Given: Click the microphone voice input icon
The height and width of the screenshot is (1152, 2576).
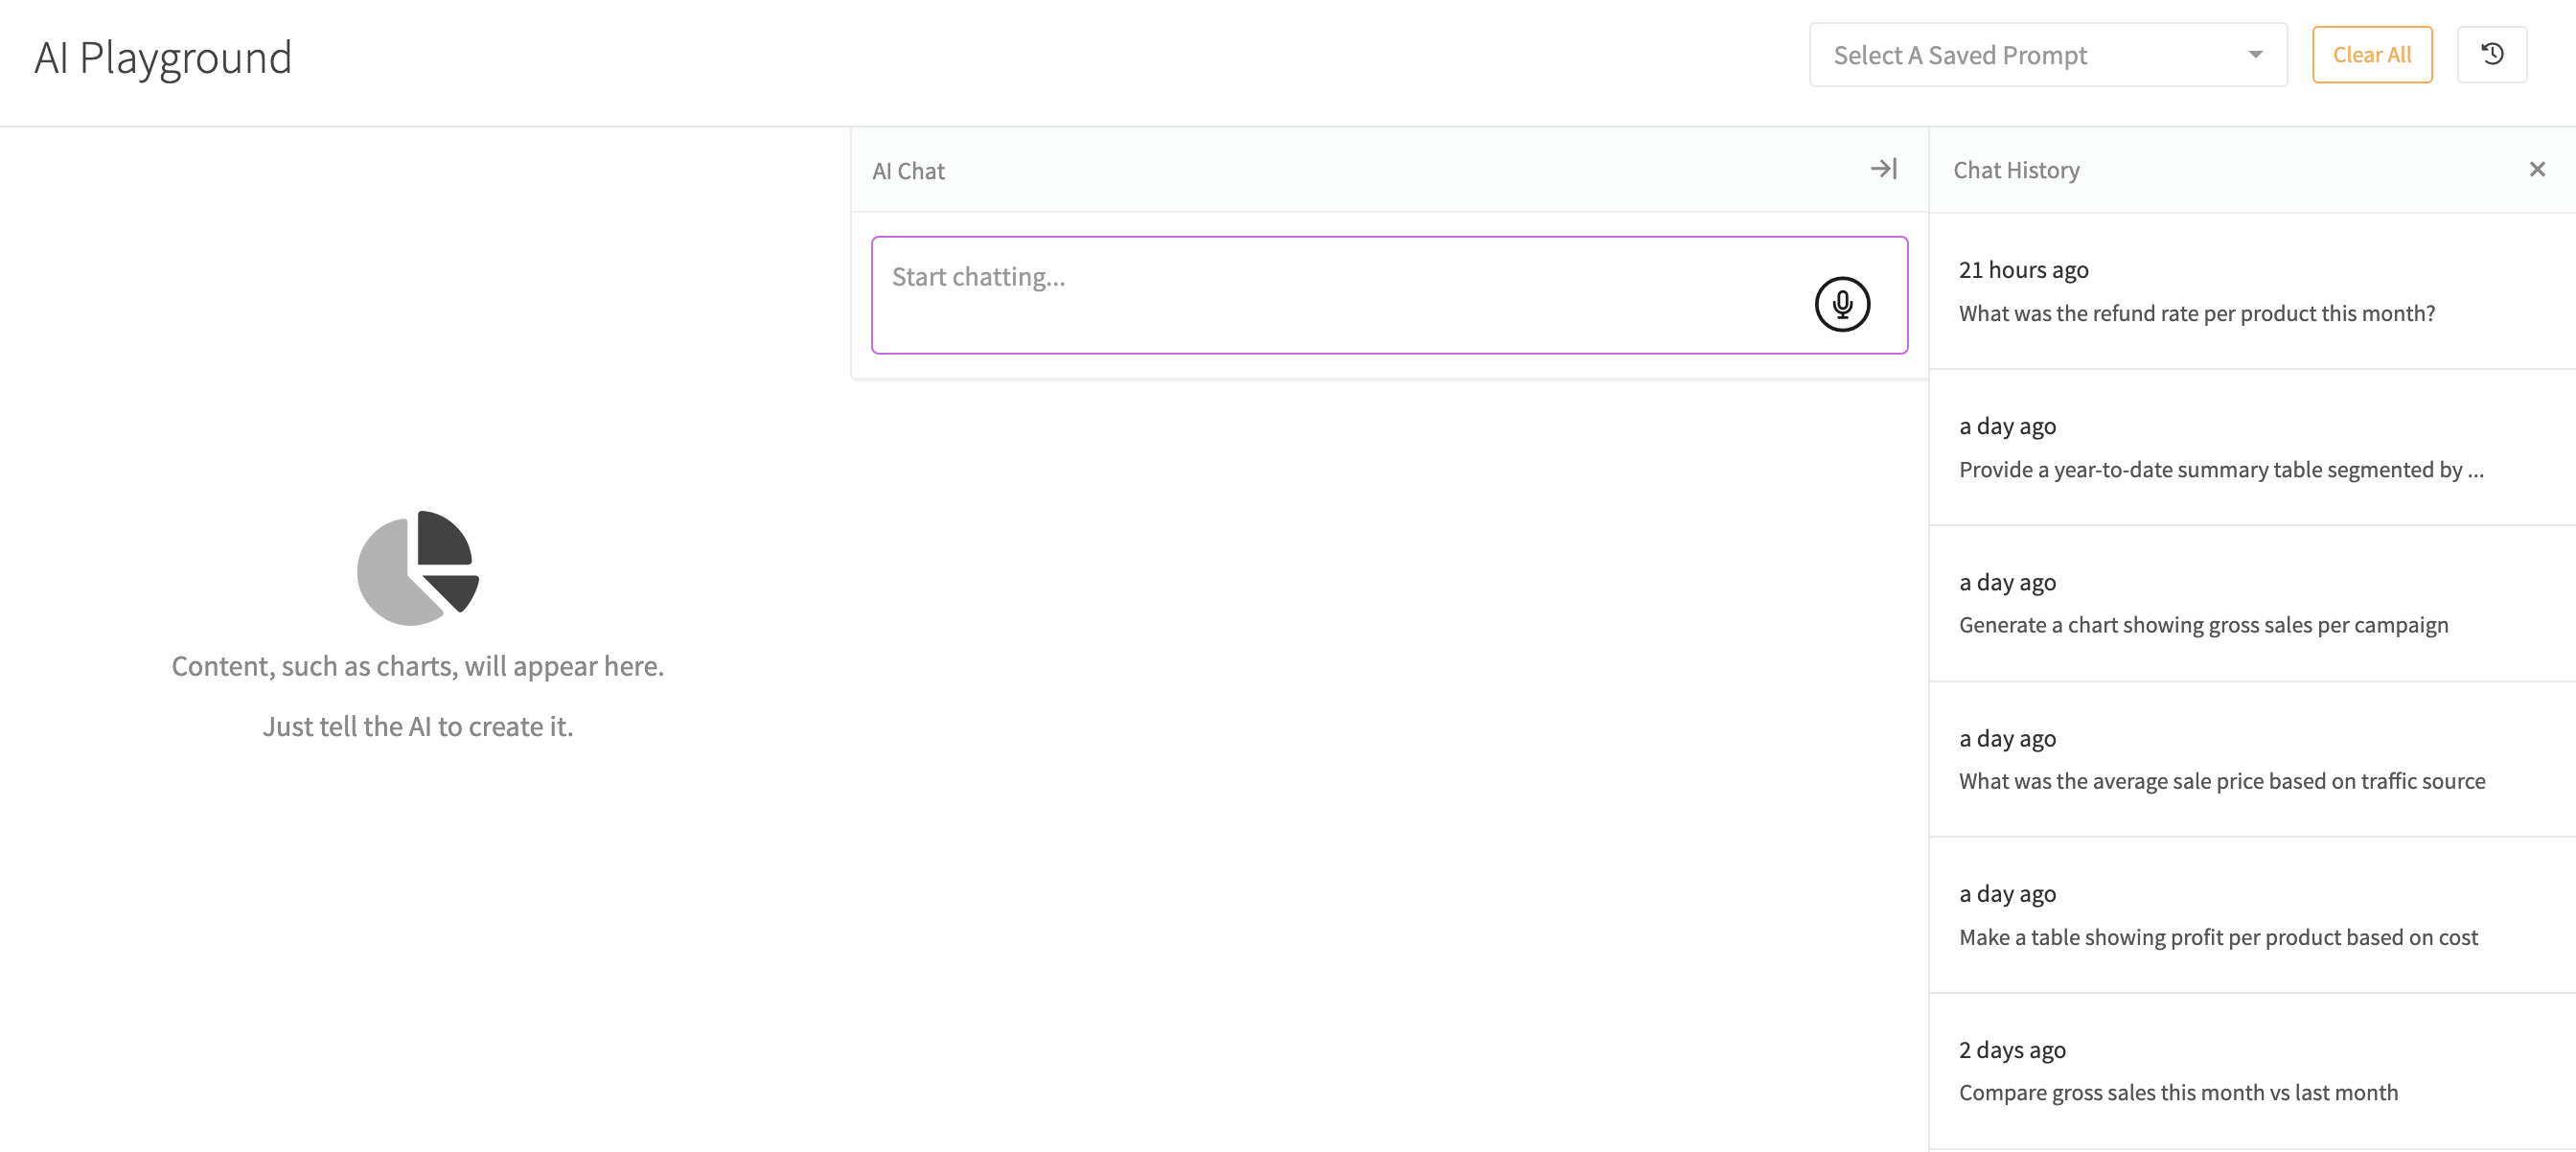Looking at the screenshot, I should [x=1842, y=304].
